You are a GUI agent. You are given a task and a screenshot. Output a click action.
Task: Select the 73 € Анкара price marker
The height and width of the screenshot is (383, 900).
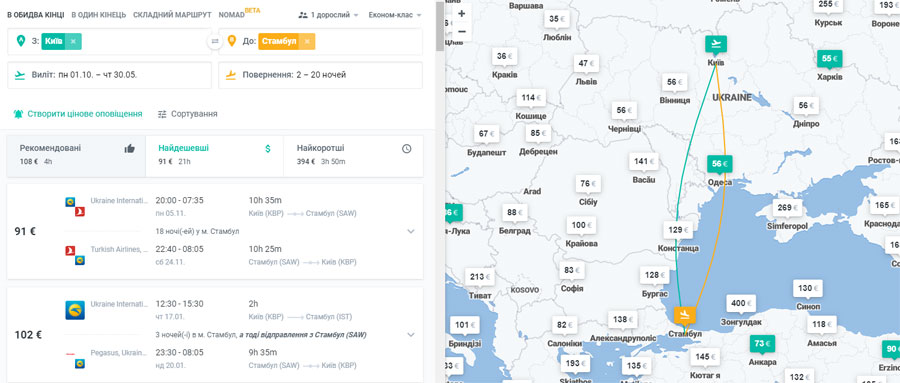click(762, 344)
